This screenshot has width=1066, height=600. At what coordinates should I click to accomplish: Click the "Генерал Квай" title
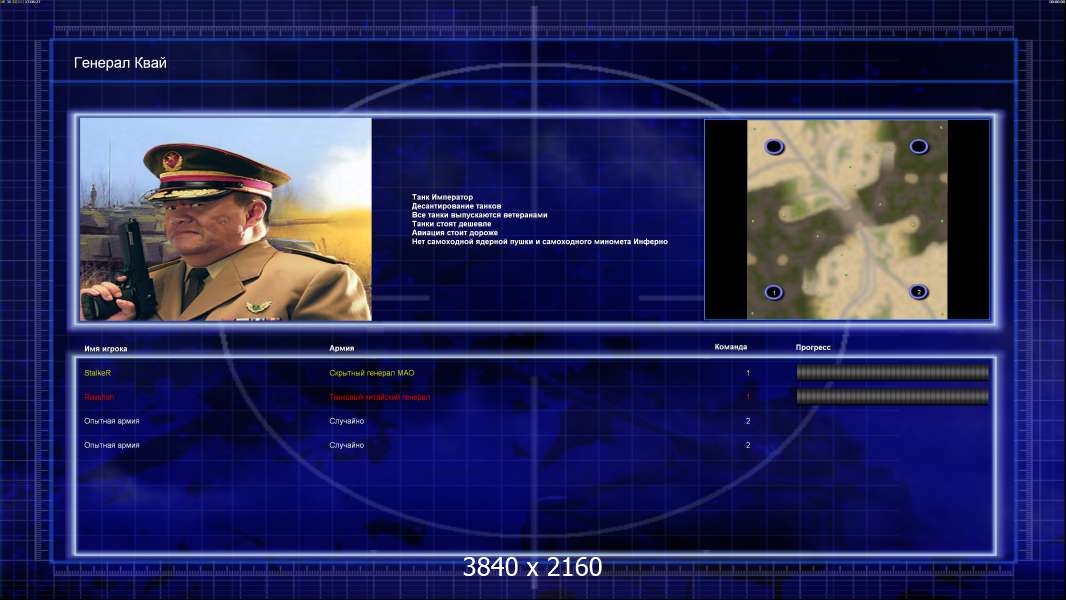pyautogui.click(x=120, y=63)
